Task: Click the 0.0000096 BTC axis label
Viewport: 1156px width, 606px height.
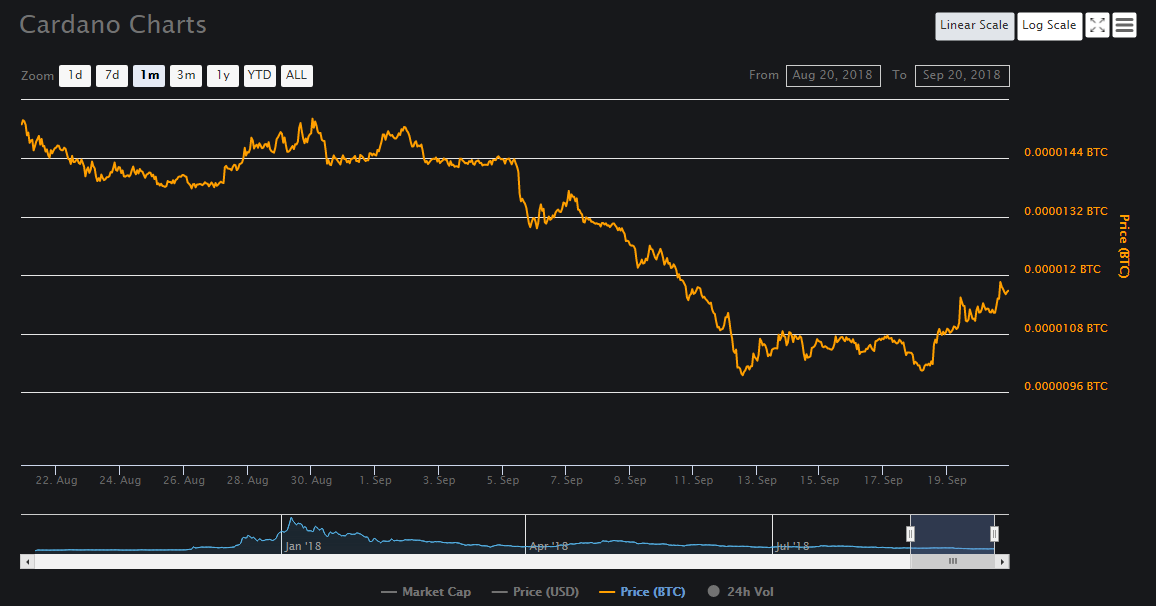Action: pos(1066,386)
